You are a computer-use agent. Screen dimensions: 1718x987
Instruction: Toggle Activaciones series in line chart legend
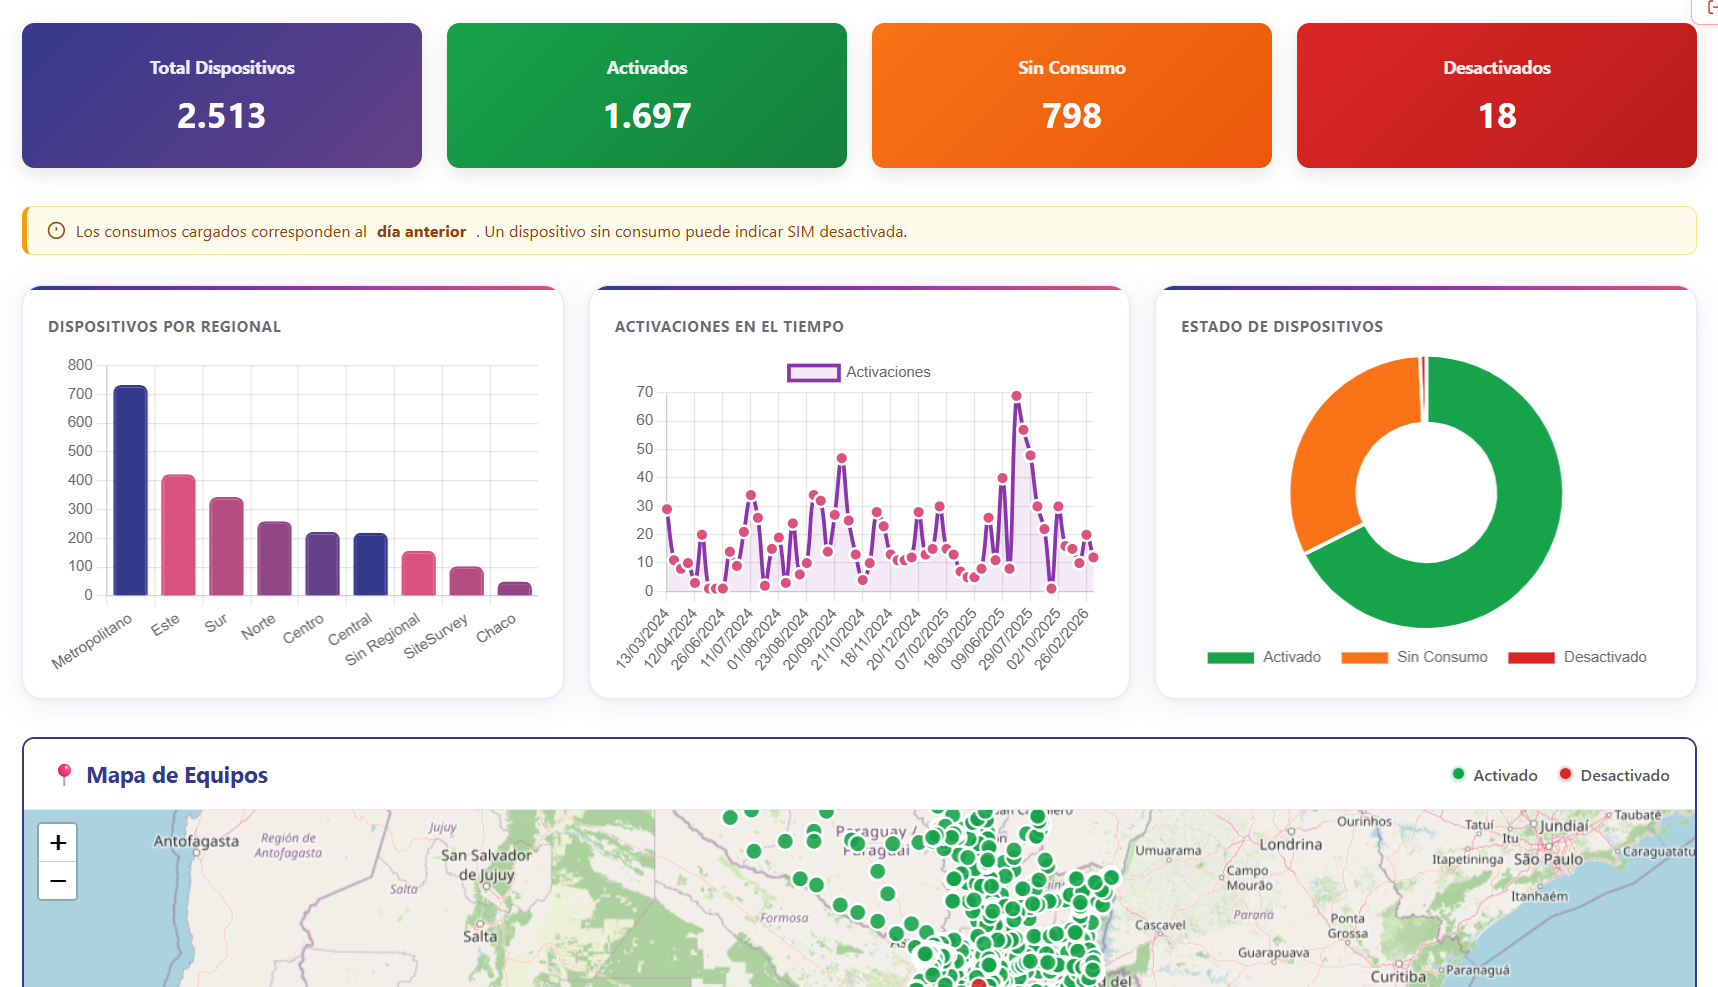pos(859,372)
